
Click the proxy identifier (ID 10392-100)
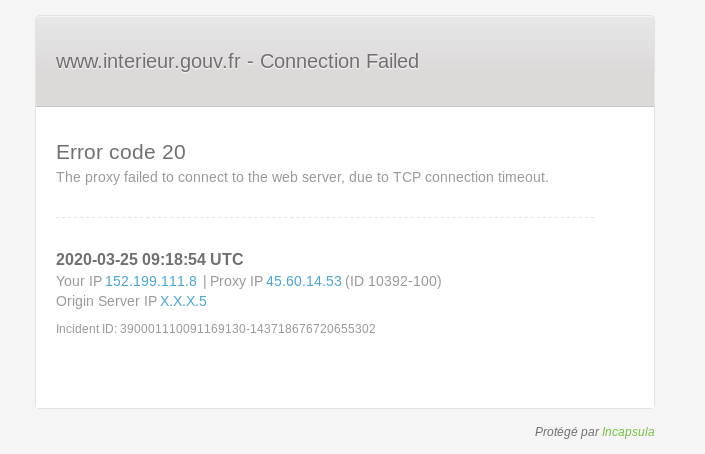393,281
